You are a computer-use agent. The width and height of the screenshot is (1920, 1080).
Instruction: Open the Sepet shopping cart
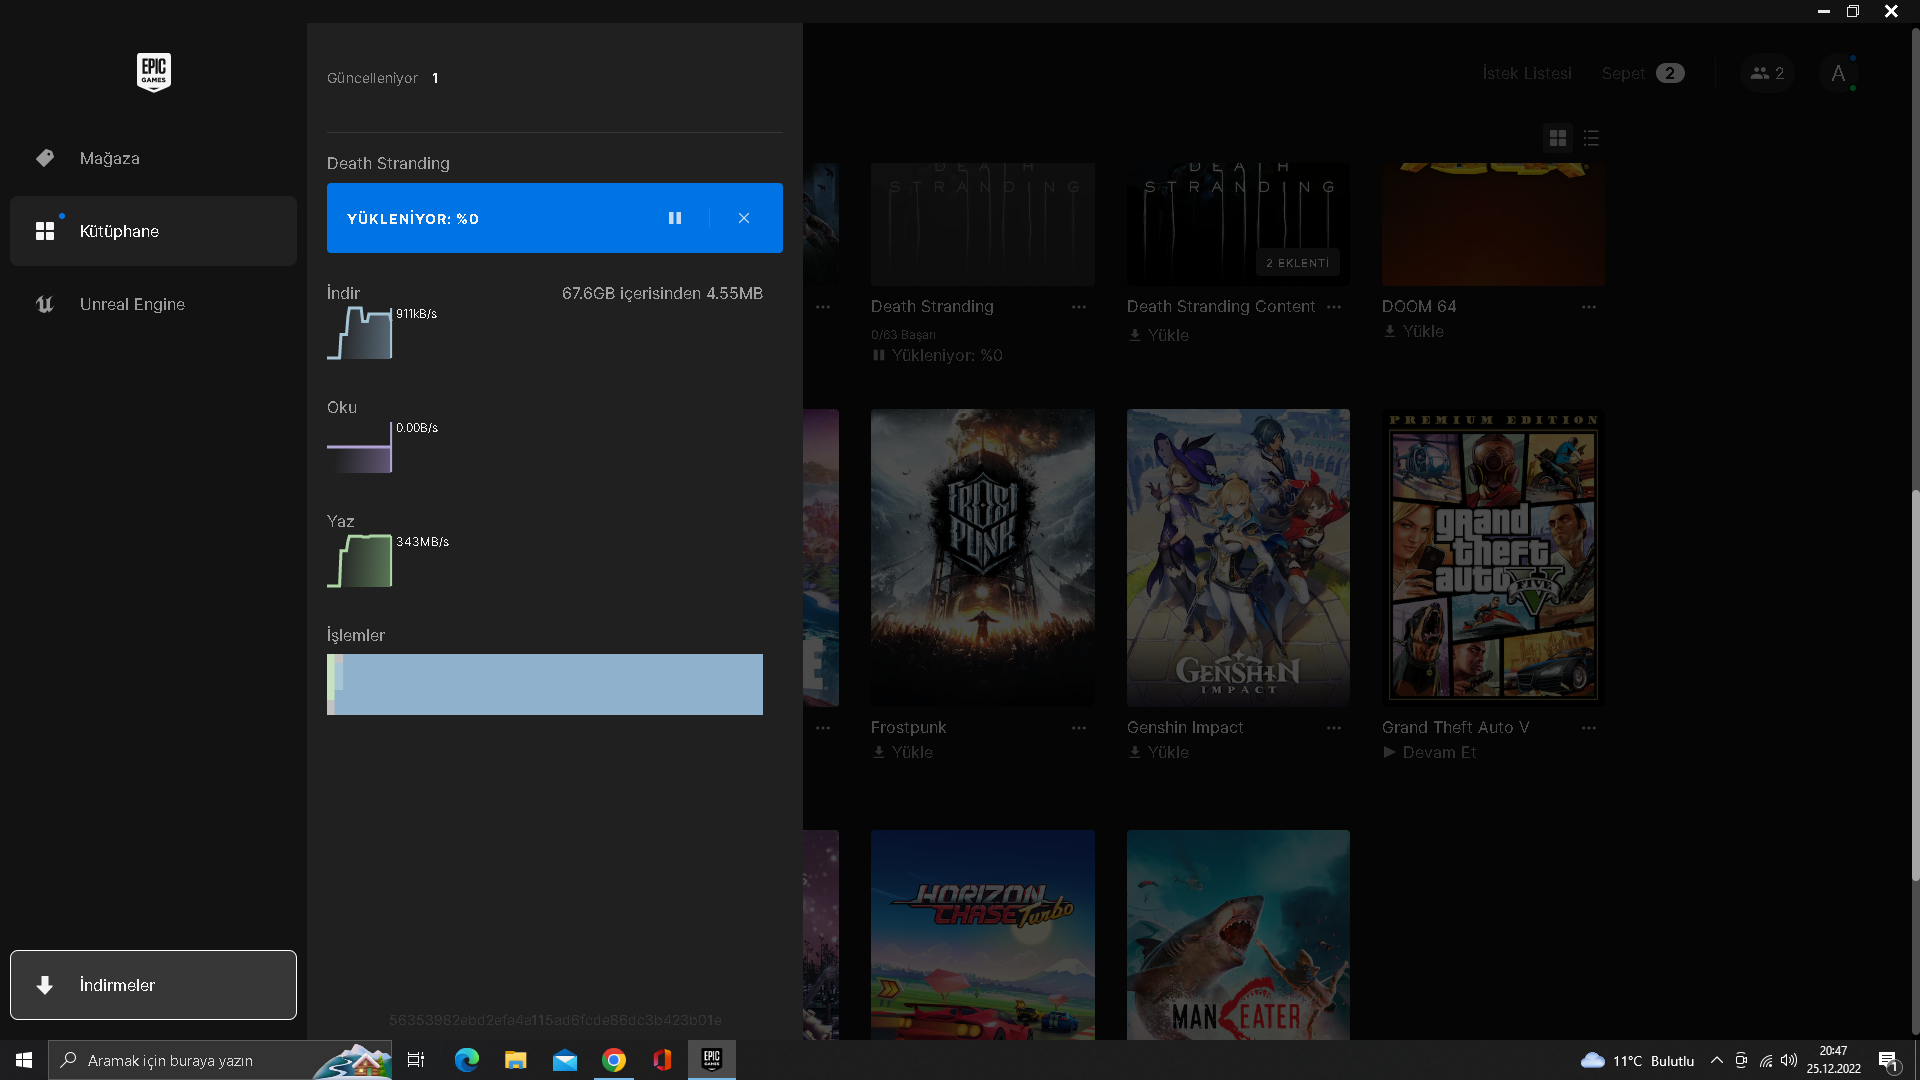click(1642, 73)
